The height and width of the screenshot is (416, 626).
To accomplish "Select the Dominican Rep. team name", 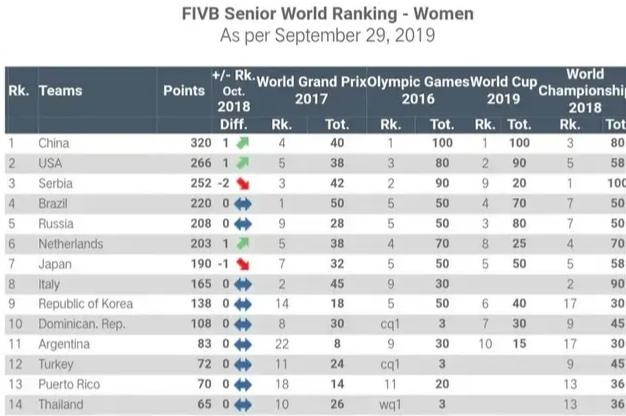I will point(82,324).
